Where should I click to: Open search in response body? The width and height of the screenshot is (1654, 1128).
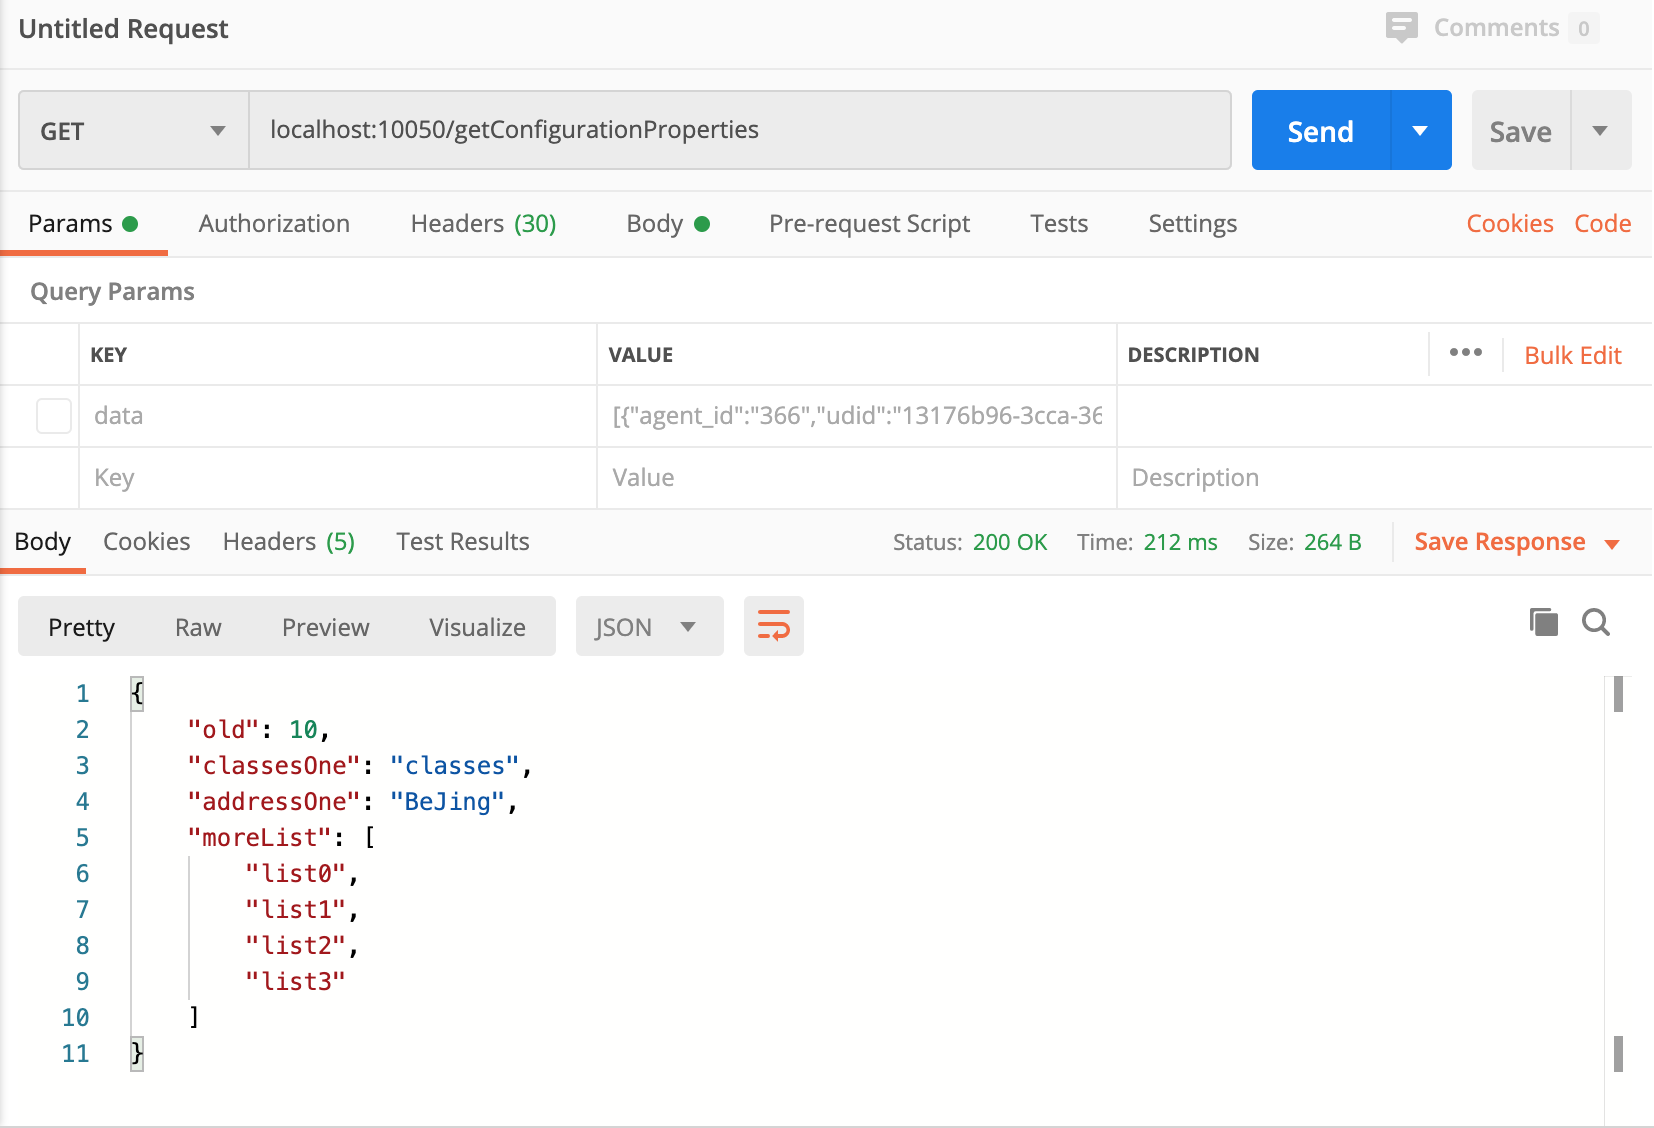coord(1596,623)
